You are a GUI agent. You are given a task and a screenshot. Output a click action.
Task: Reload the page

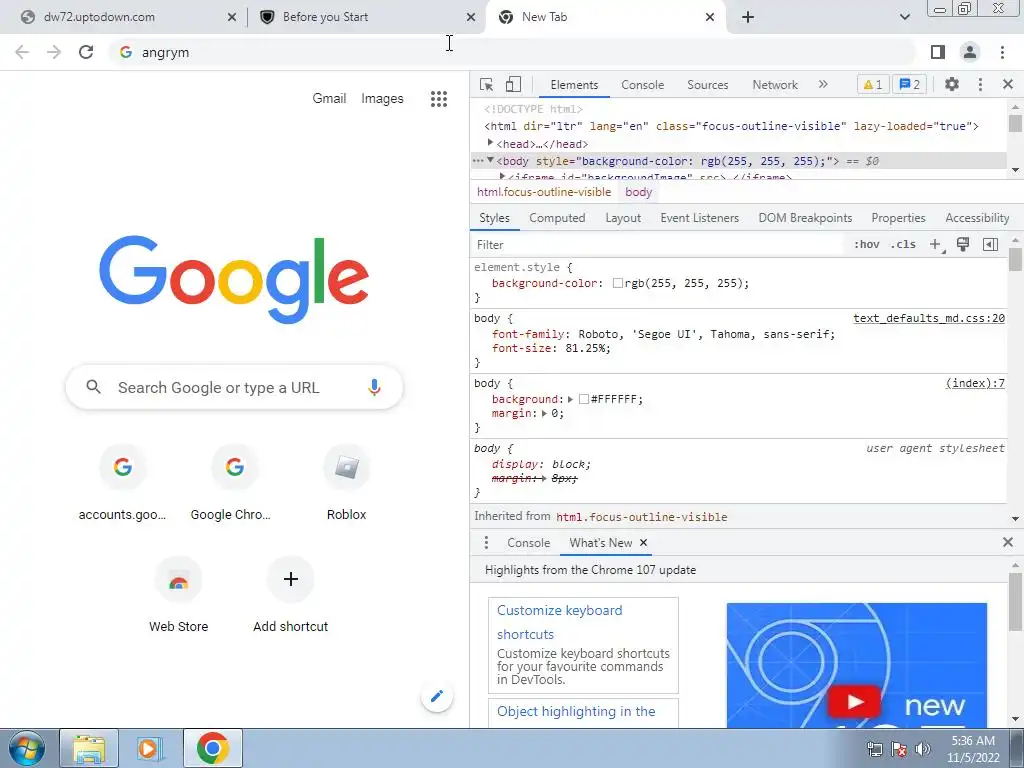86,52
